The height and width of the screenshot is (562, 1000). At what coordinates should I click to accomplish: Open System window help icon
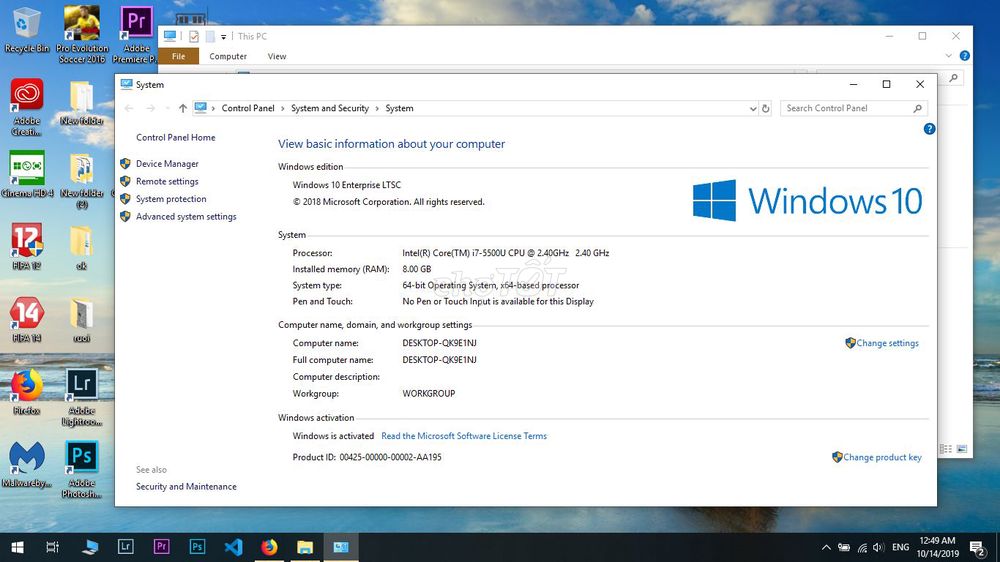tap(929, 129)
